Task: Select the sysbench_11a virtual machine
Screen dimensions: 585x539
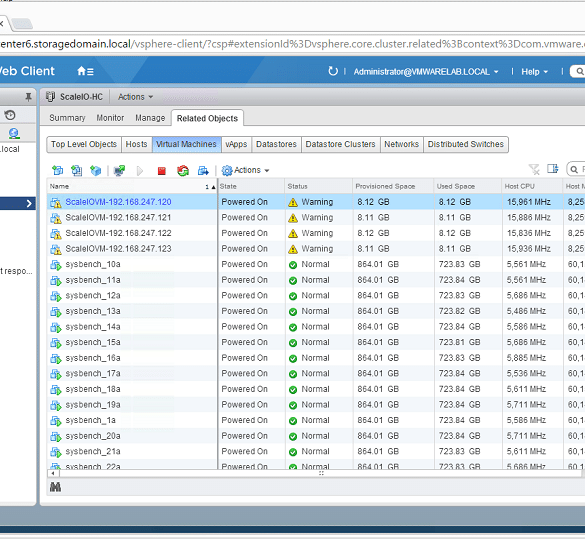Action: coord(93,280)
